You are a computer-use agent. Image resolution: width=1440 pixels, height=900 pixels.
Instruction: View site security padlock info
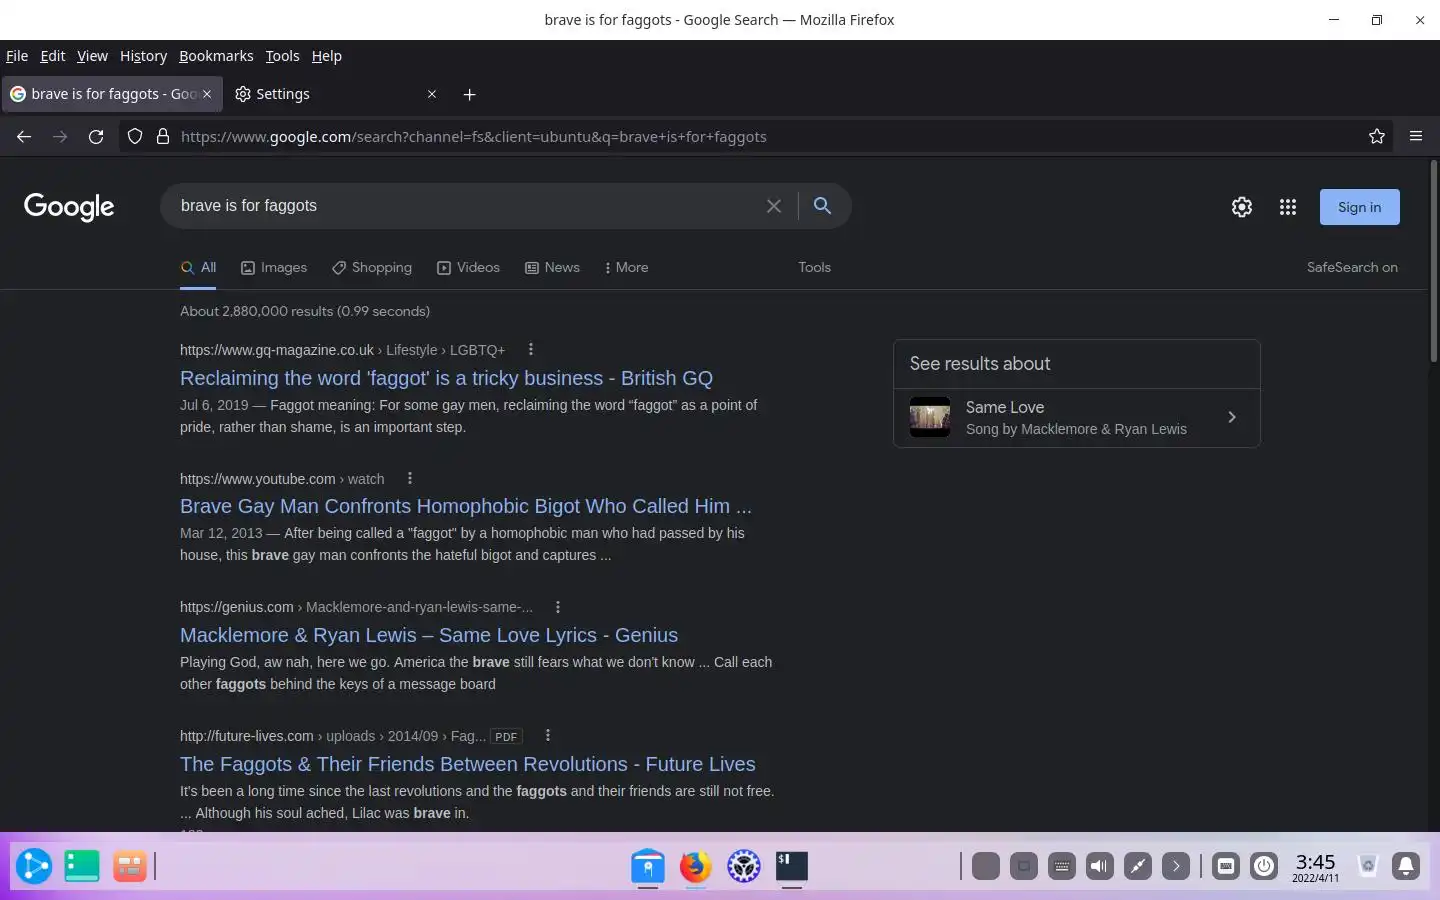tap(163, 136)
